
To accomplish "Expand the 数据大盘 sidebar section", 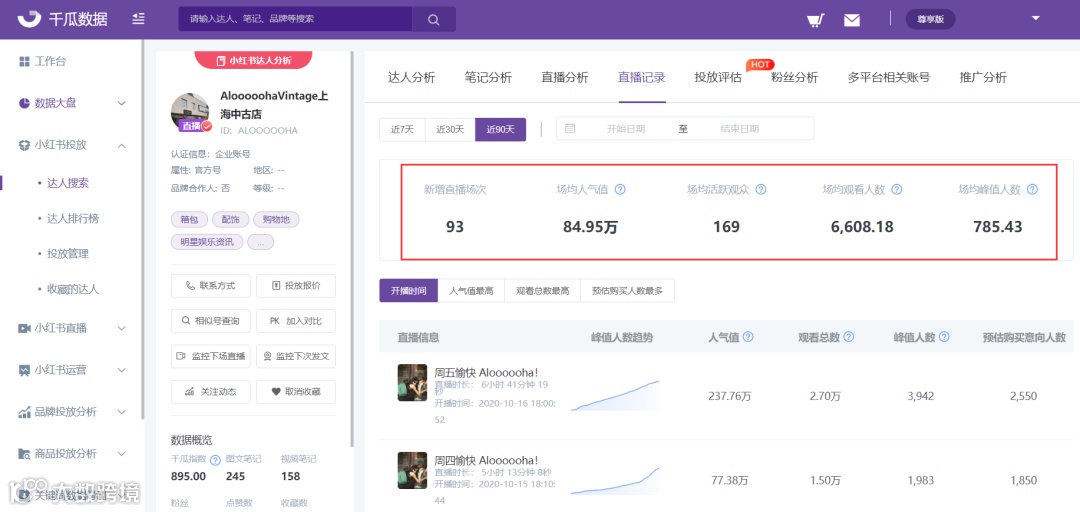I will [72, 103].
